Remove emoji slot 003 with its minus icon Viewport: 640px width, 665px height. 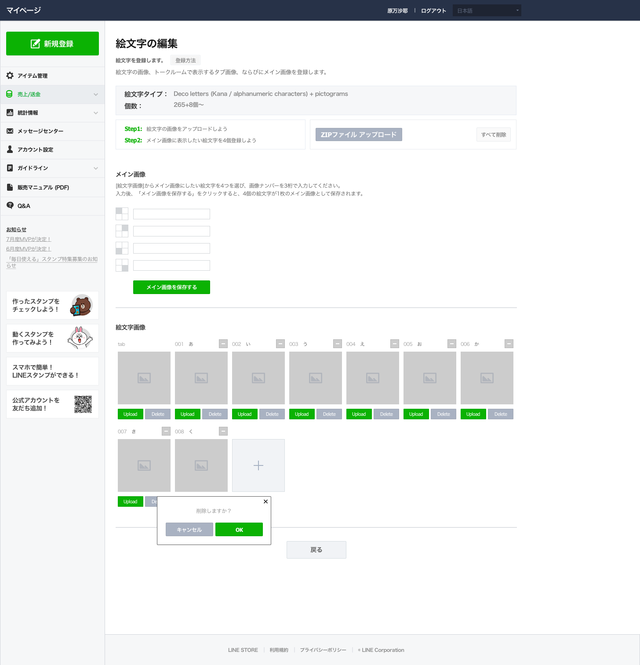tap(338, 344)
